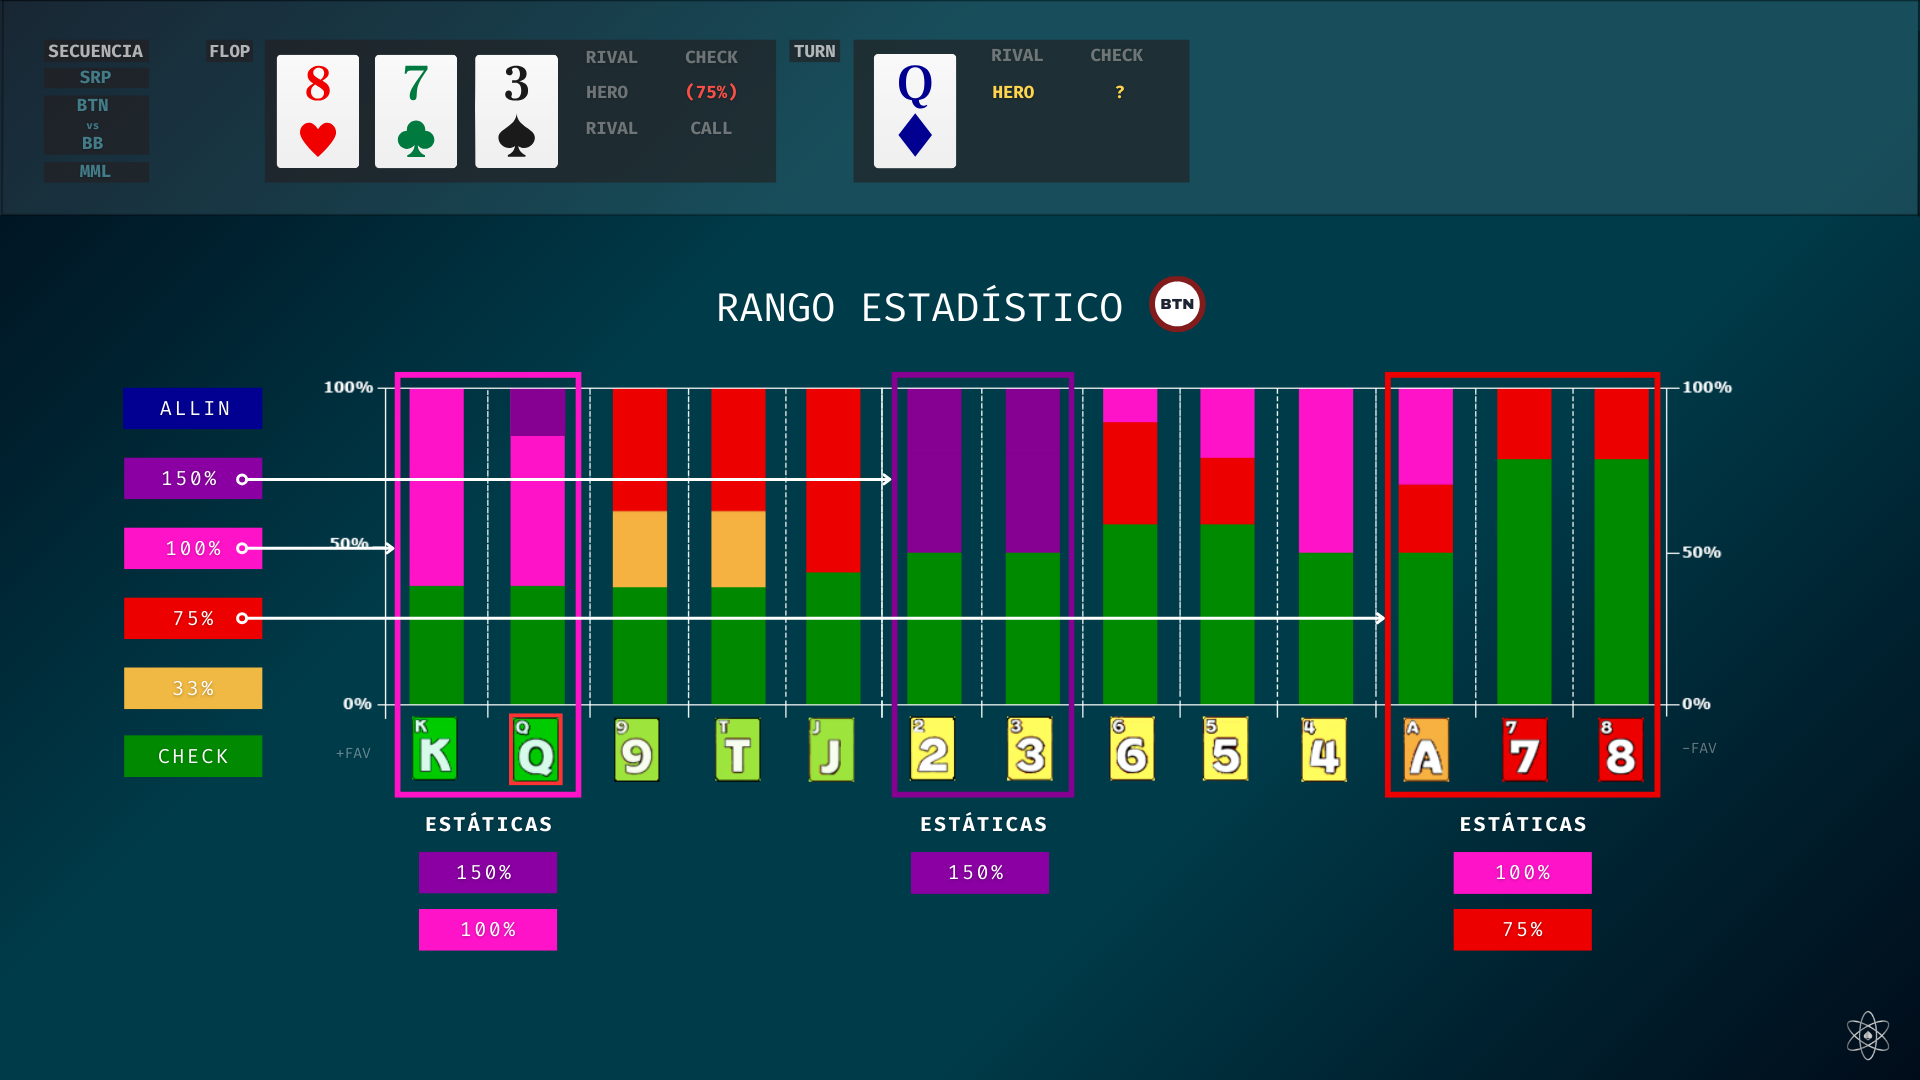Click the 9 card icon
The image size is (1920, 1080).
coord(636,749)
